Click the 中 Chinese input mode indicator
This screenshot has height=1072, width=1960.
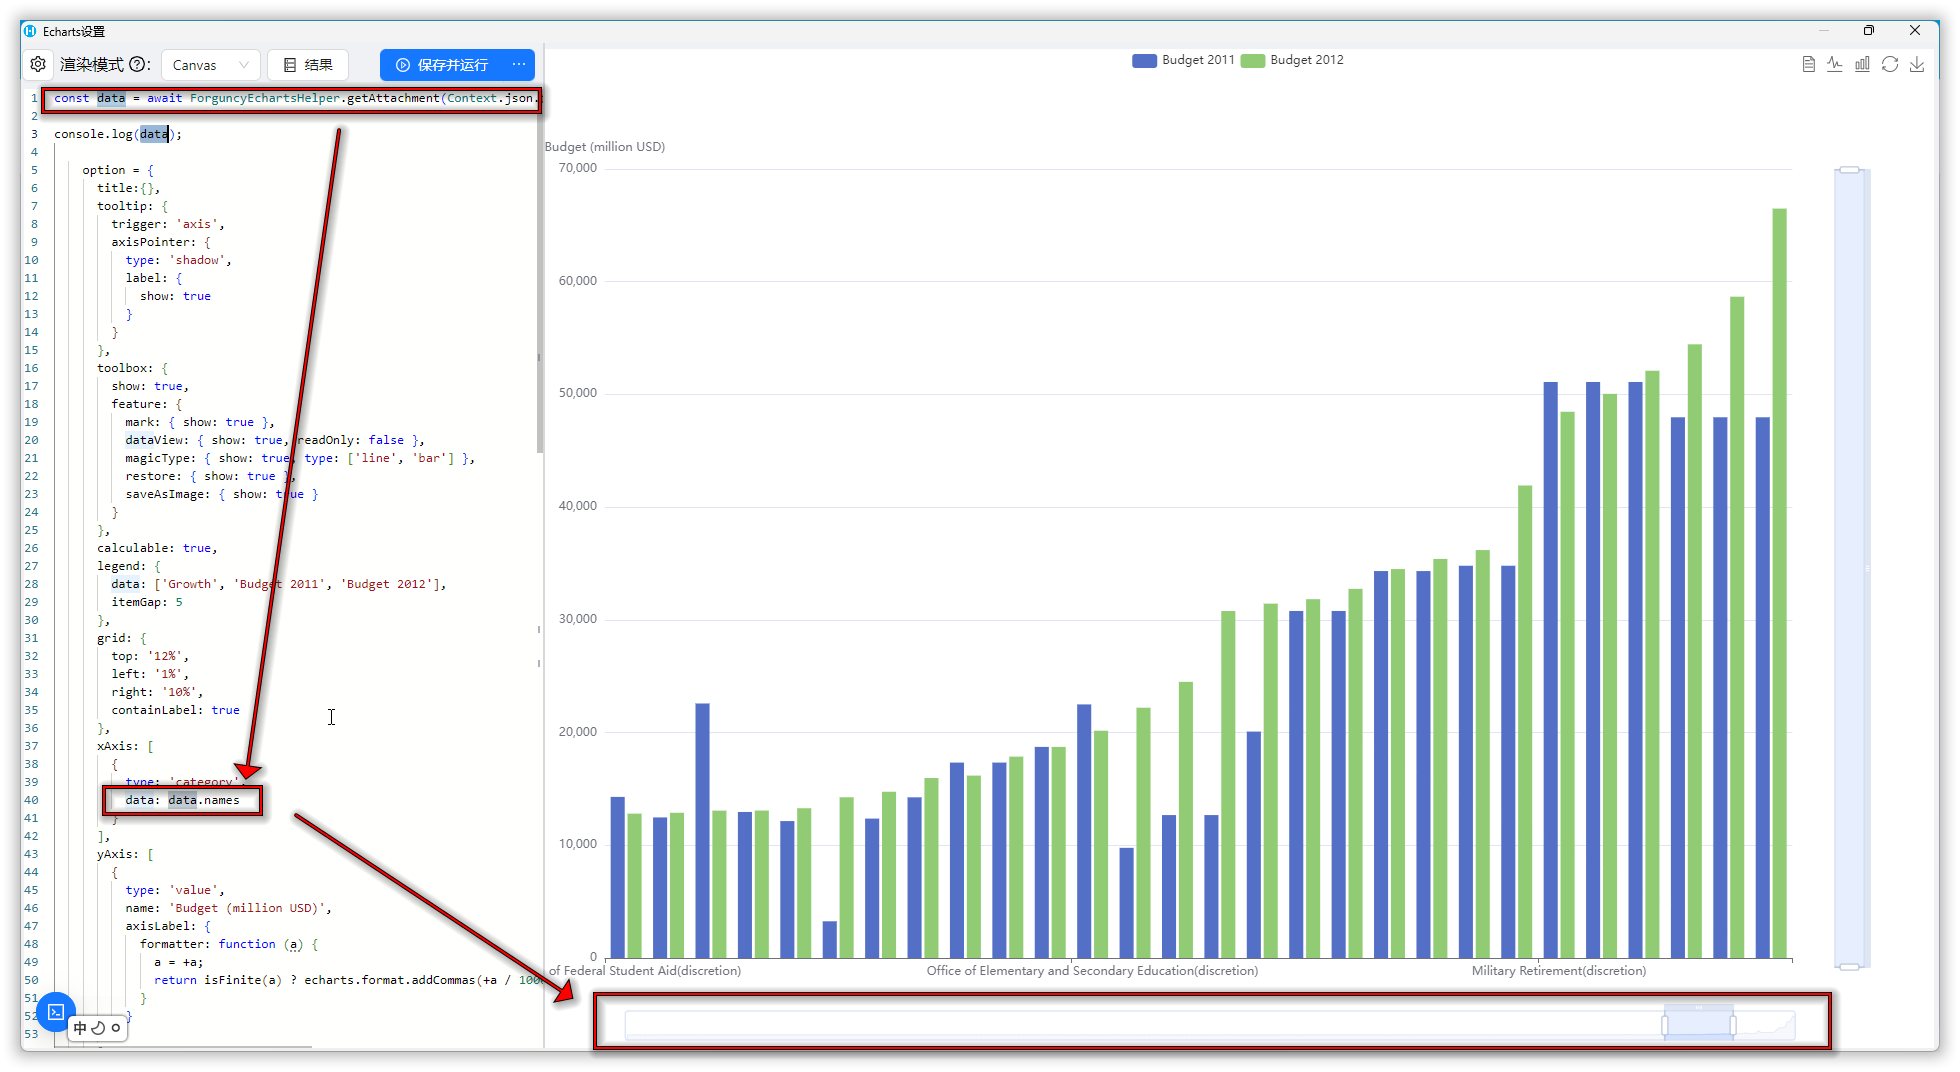(80, 1028)
